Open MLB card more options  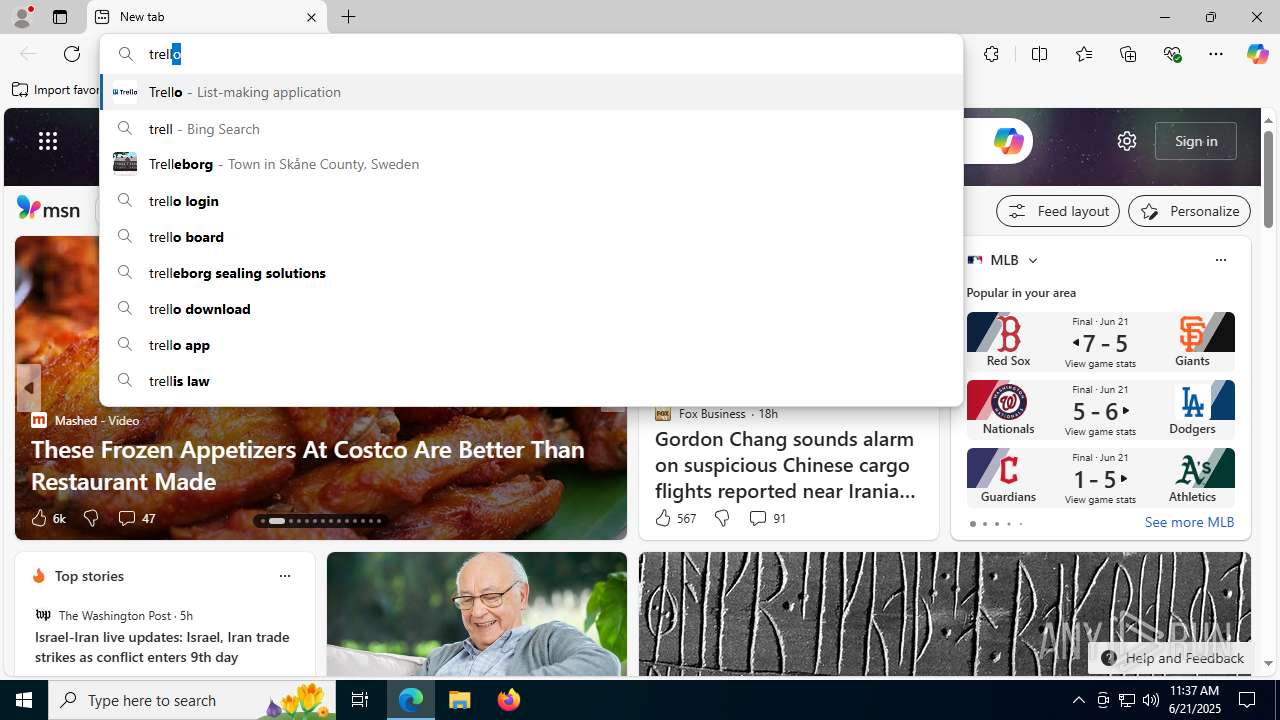tap(1220, 260)
